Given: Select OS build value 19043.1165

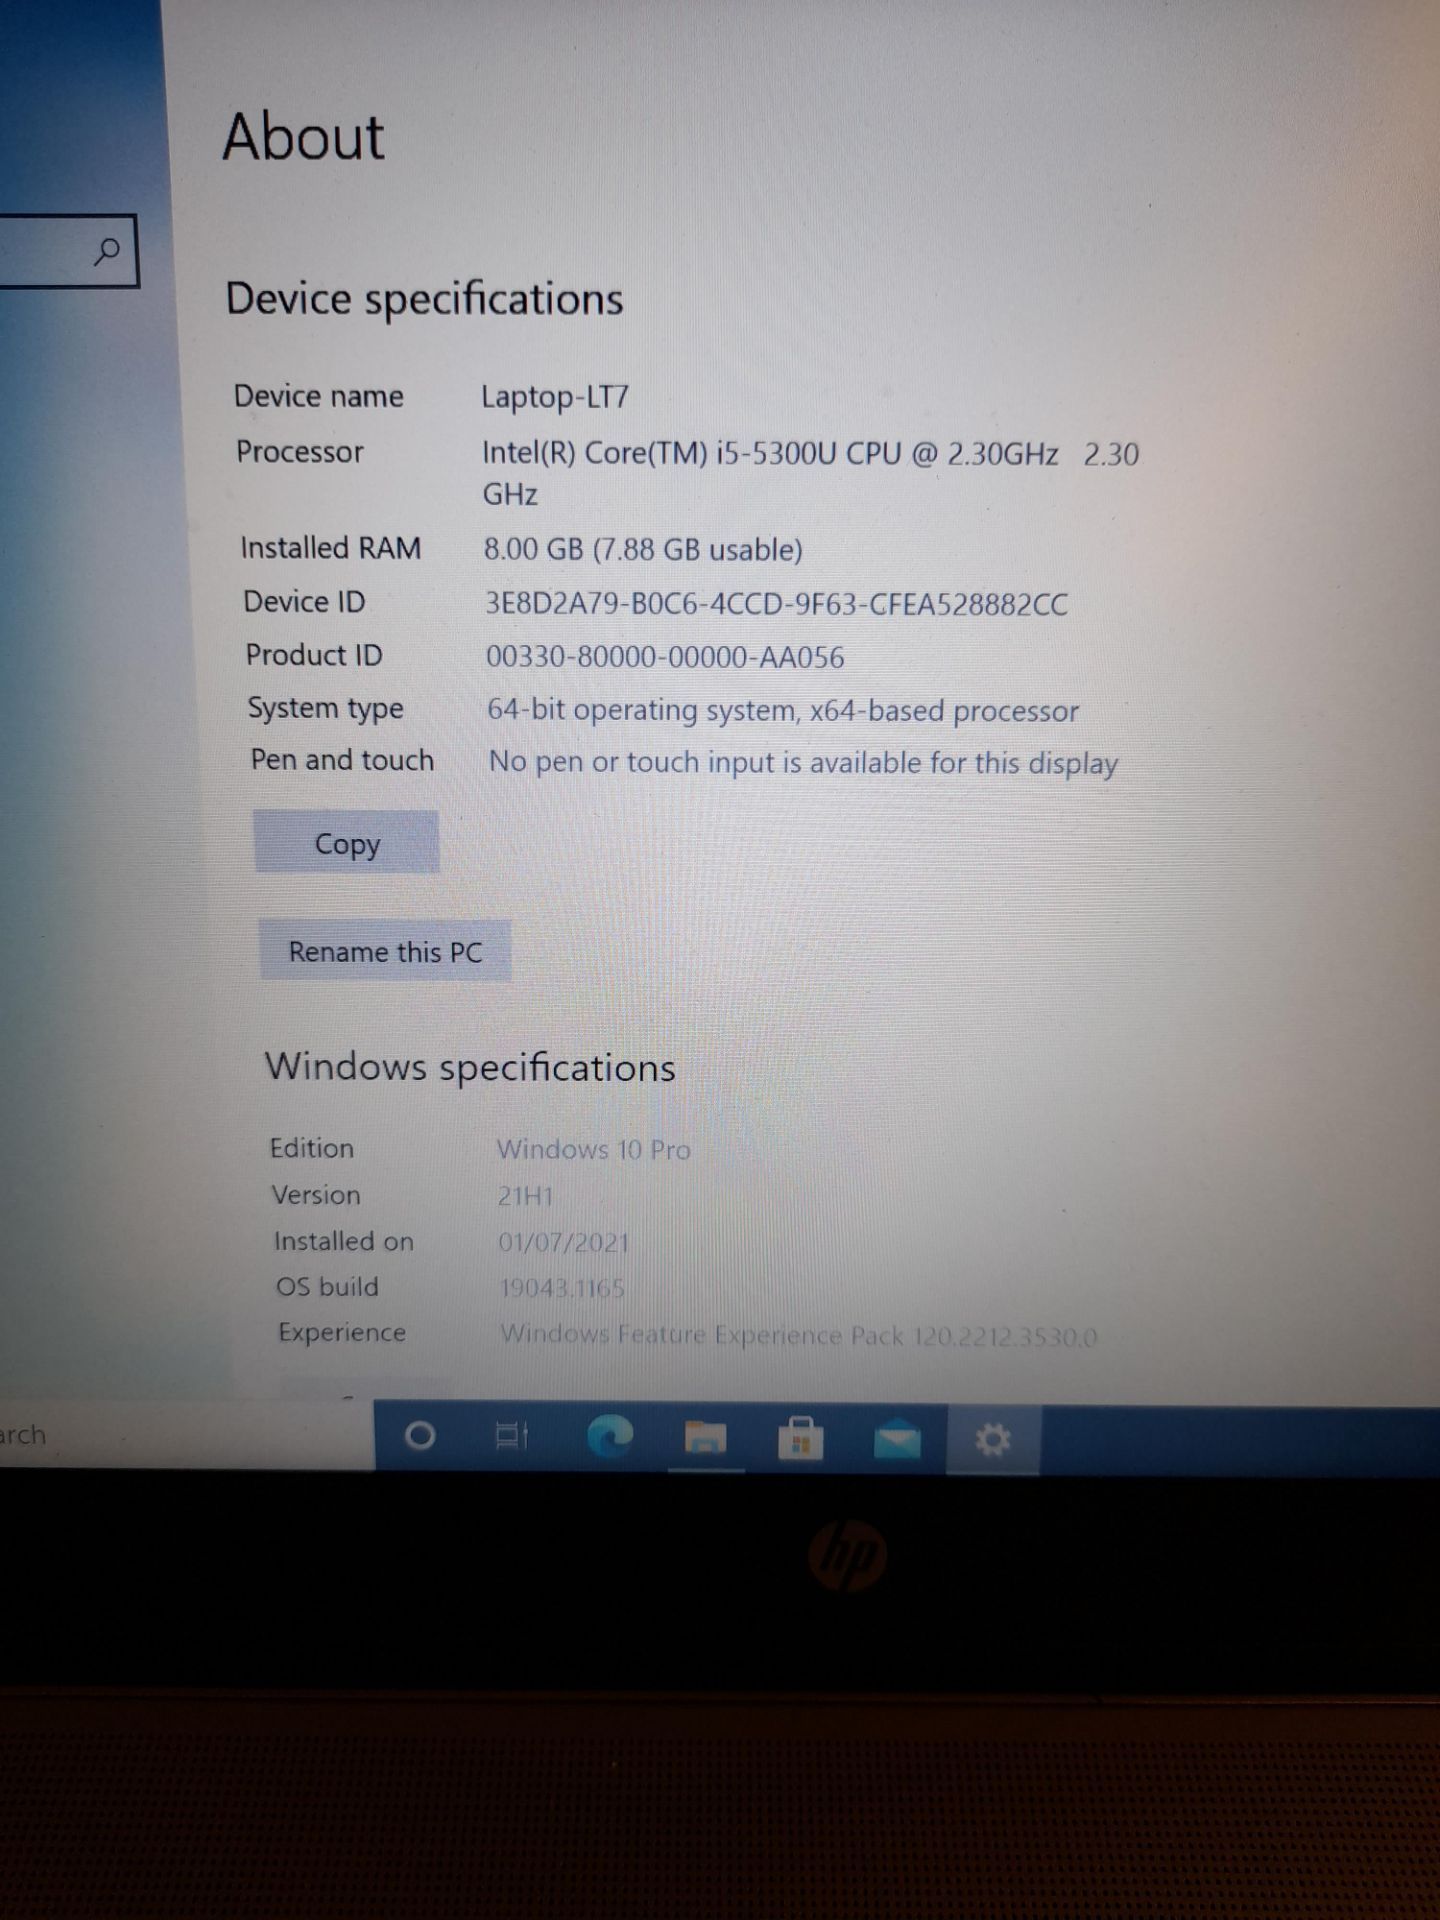Looking at the screenshot, I should coord(562,1289).
